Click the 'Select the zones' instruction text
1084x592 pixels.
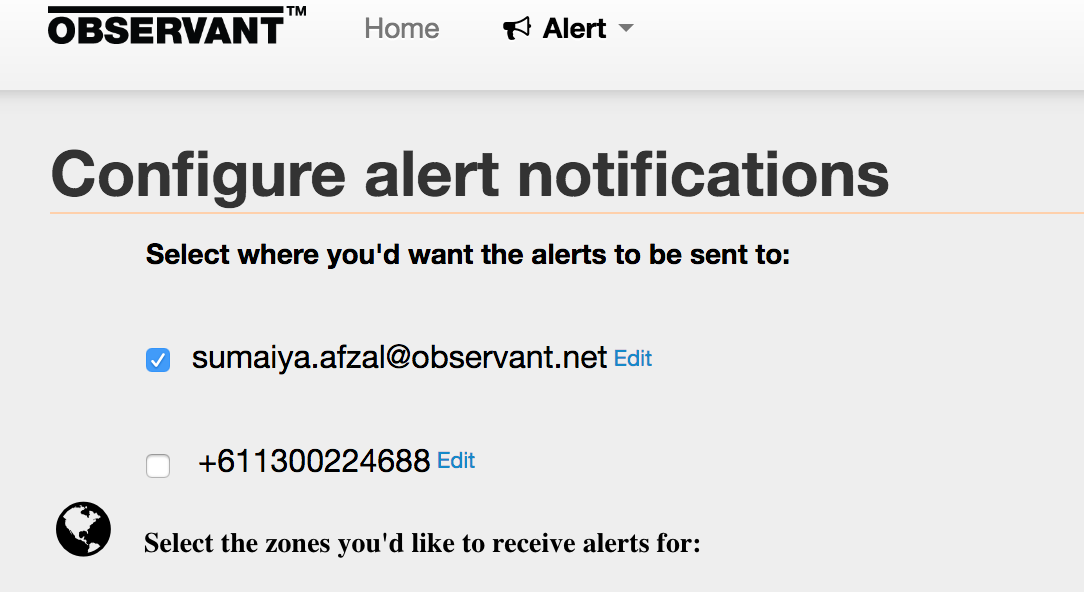point(422,543)
